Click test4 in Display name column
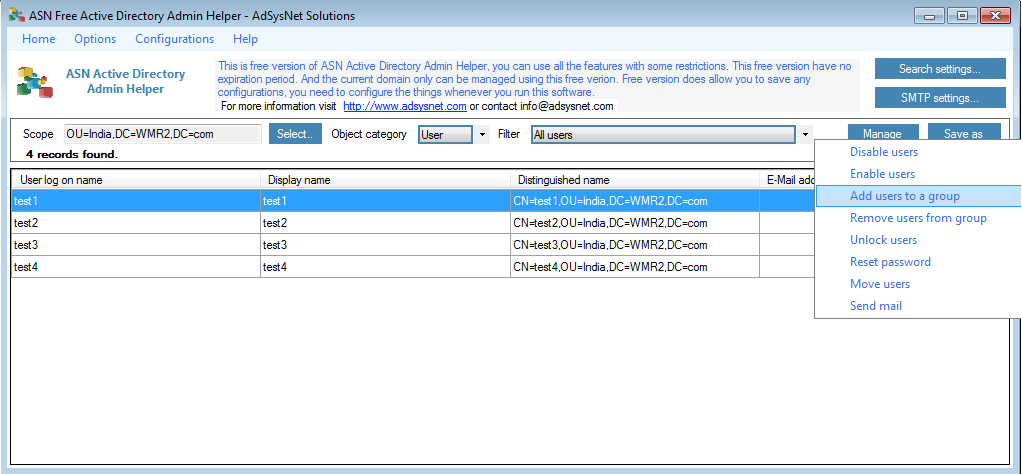This screenshot has height=474, width=1022. pyautogui.click(x=385, y=267)
